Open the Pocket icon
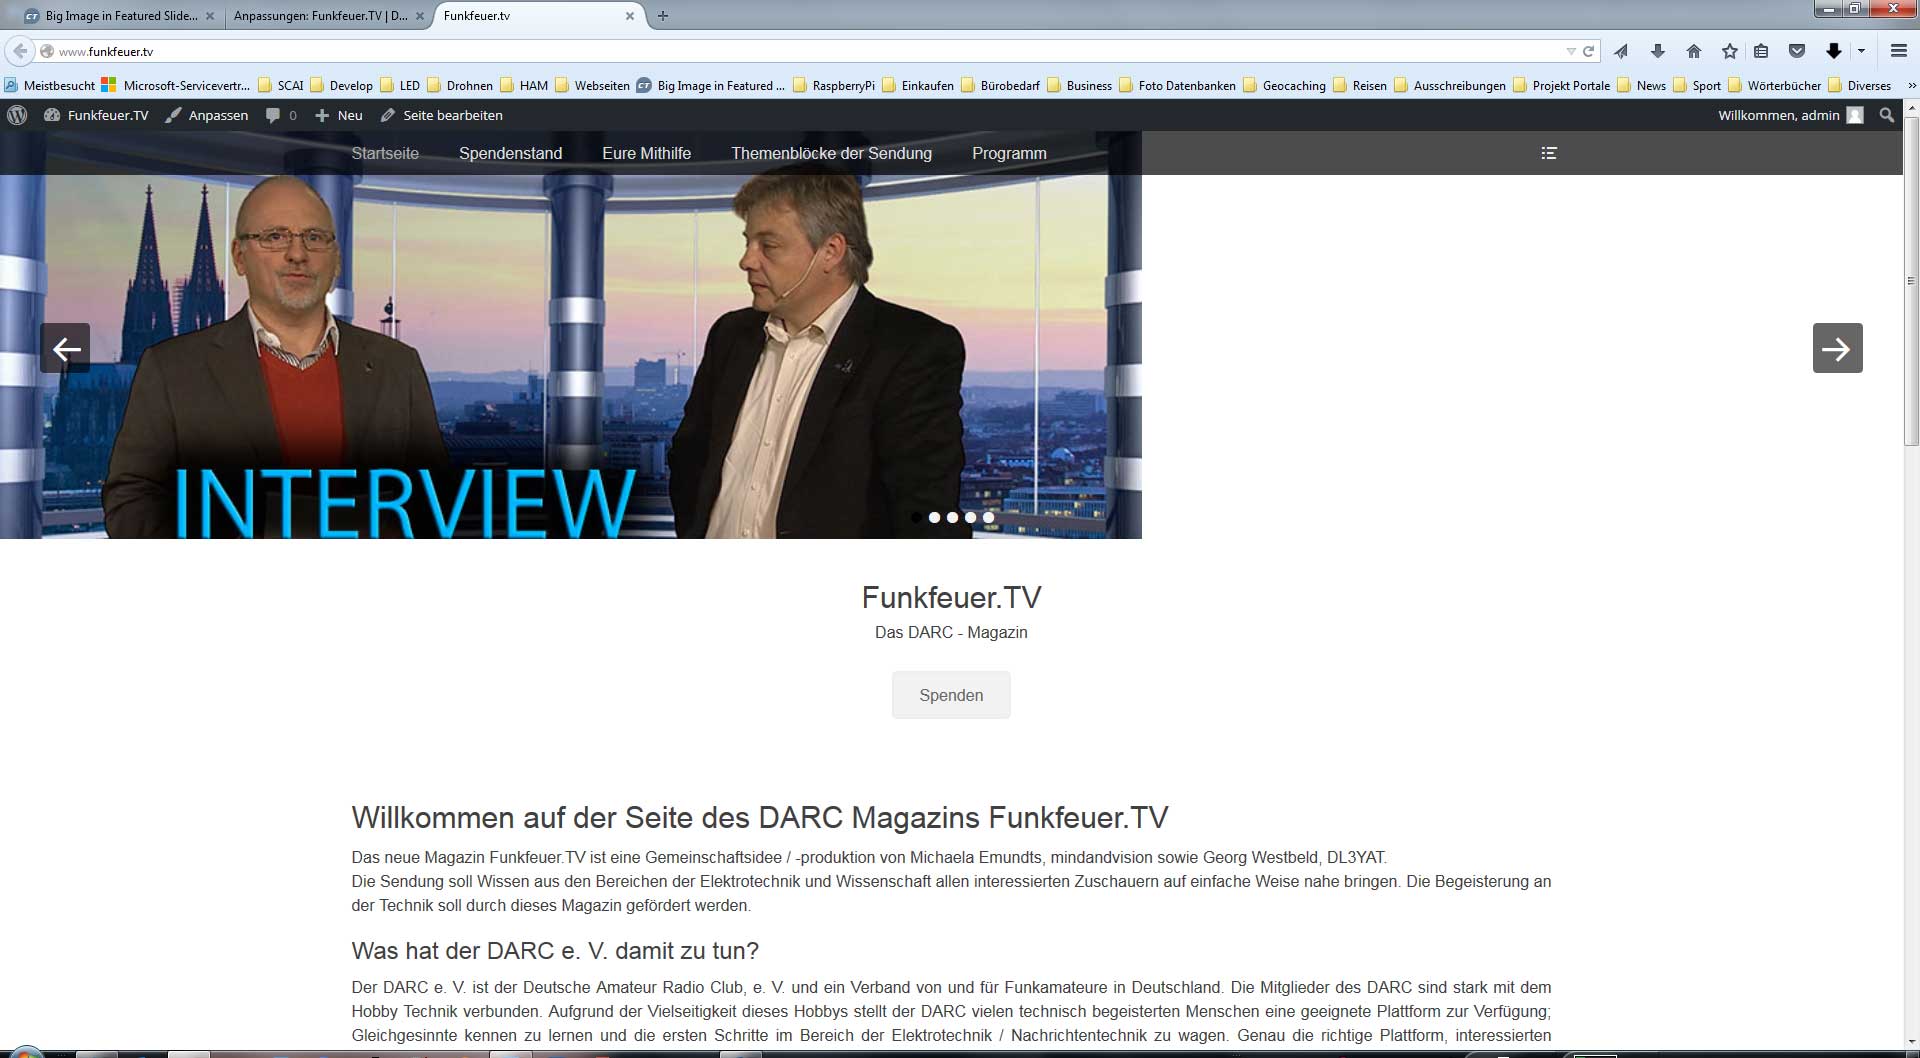The height and width of the screenshot is (1058, 1920). pos(1797,51)
